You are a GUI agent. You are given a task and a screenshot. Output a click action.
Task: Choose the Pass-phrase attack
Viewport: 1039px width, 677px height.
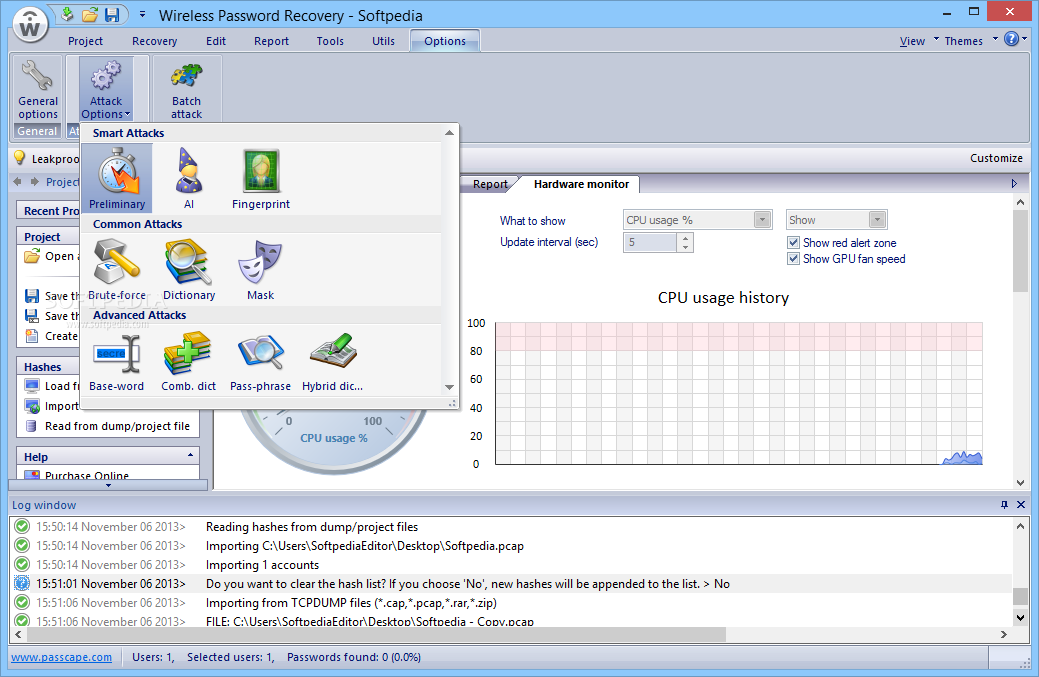[260, 360]
